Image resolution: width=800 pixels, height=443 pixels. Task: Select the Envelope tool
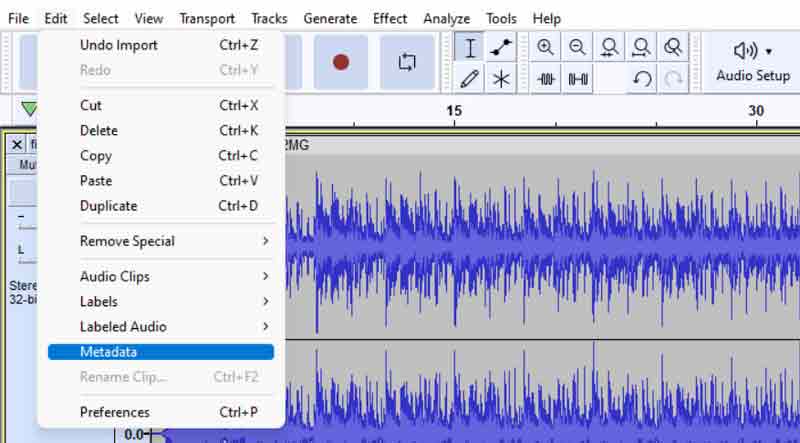502,48
